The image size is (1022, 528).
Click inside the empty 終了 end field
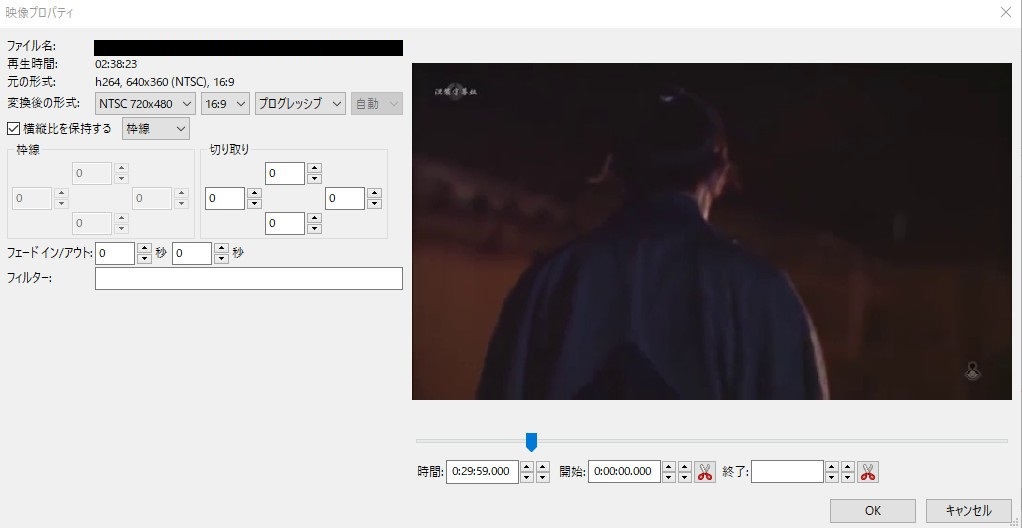click(x=787, y=471)
